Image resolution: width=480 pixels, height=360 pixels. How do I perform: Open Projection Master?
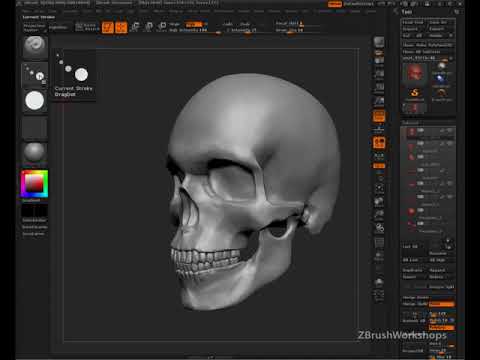tap(34, 28)
